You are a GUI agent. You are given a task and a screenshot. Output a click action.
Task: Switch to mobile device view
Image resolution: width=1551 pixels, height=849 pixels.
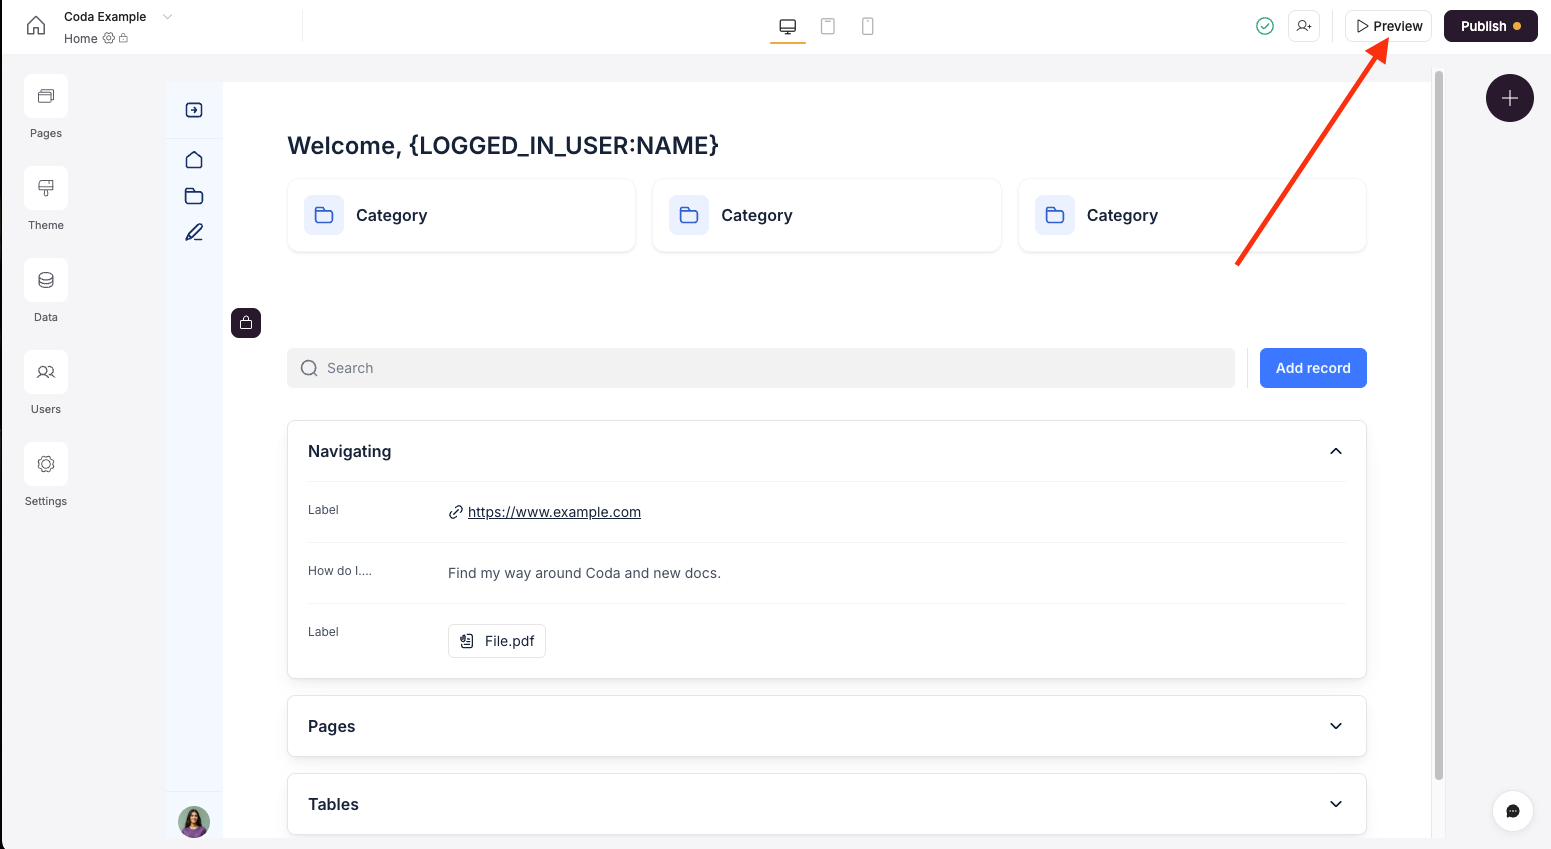(x=868, y=27)
